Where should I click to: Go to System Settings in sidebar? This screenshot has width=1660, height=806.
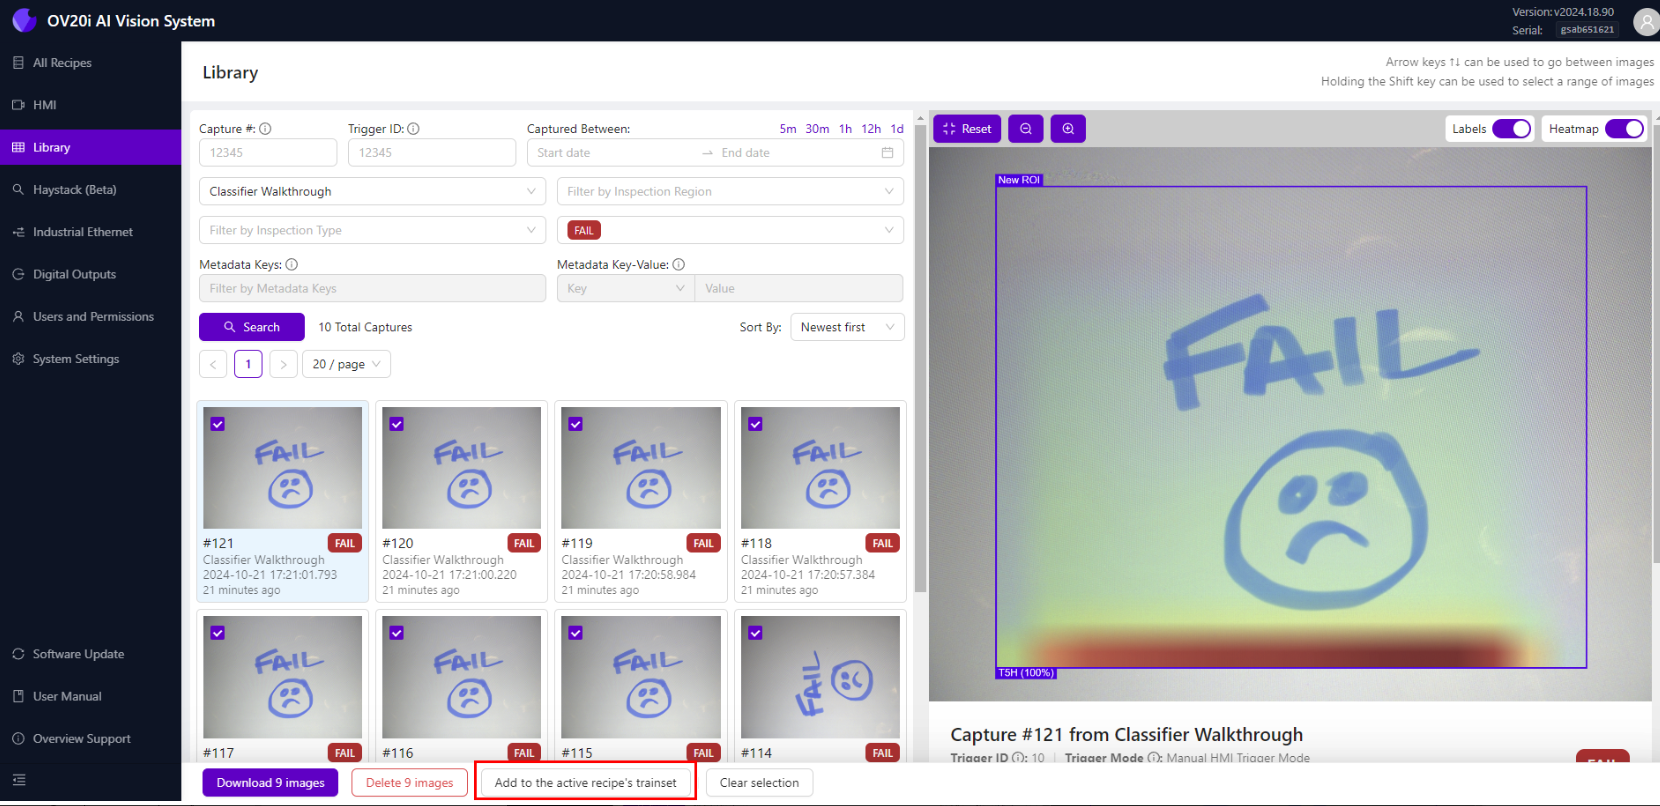point(75,359)
